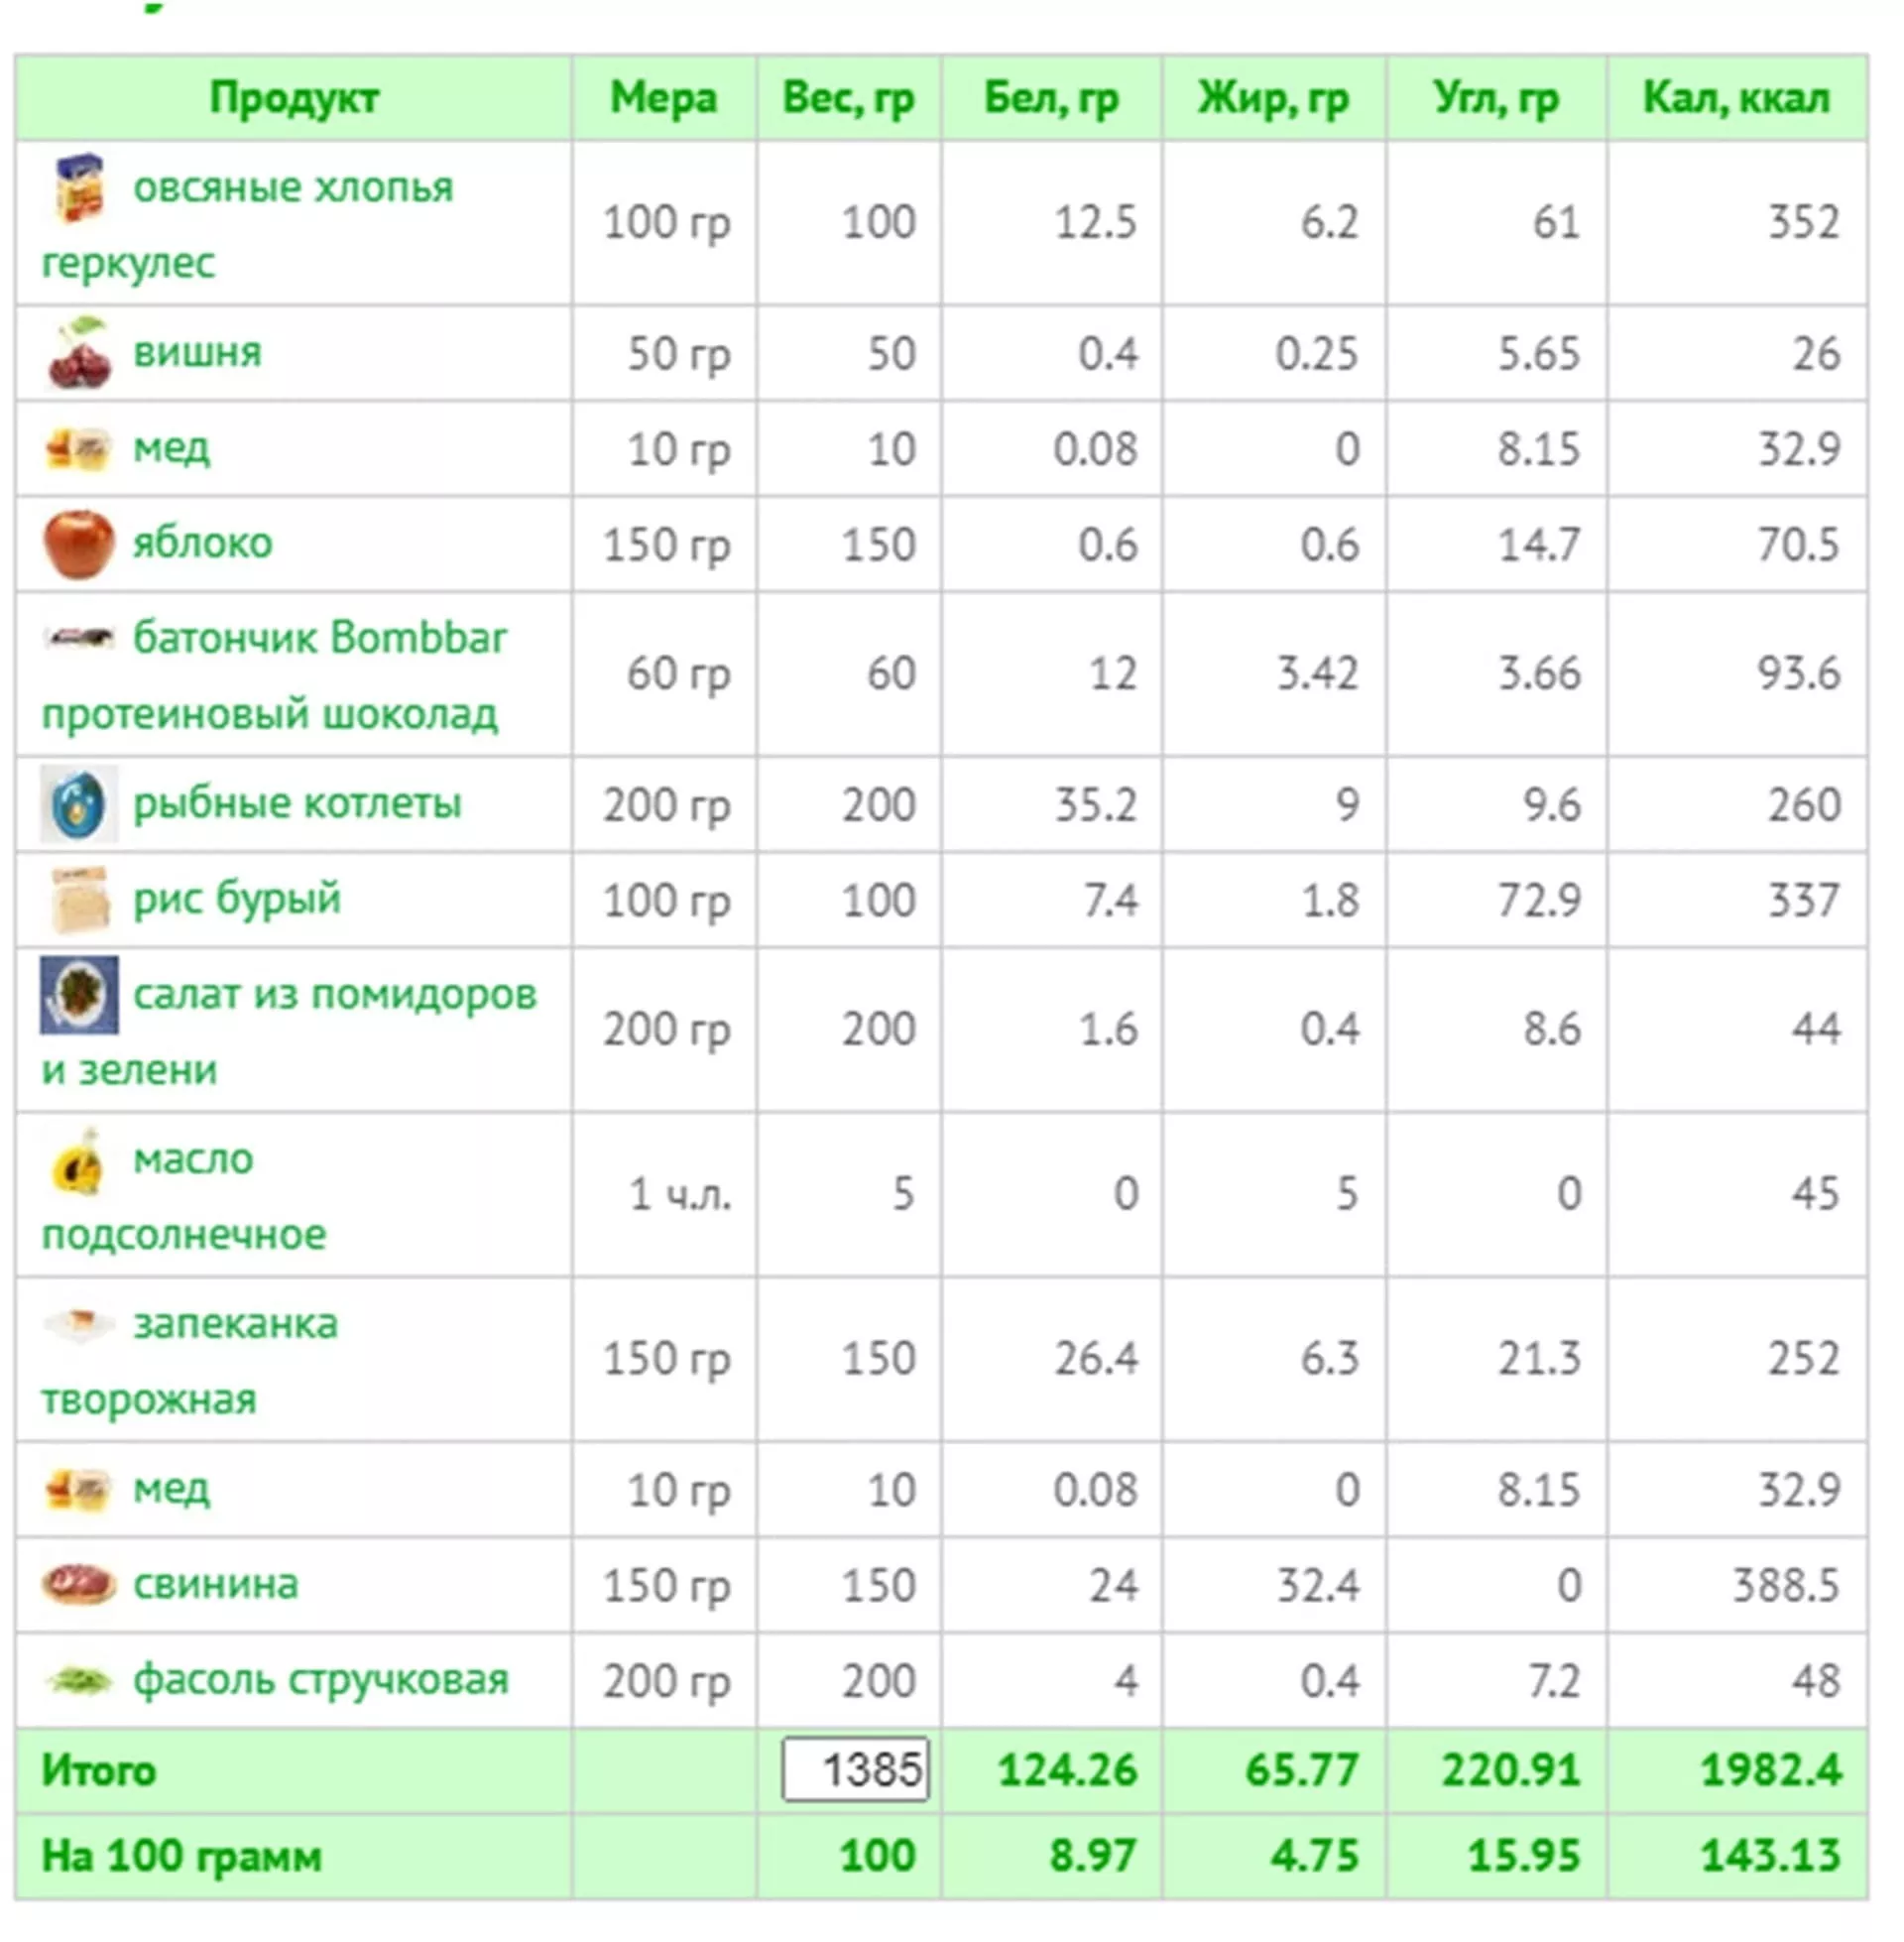The width and height of the screenshot is (1904, 1942).
Task: Open the овсяные хлопья геркулес link
Action: point(292,187)
